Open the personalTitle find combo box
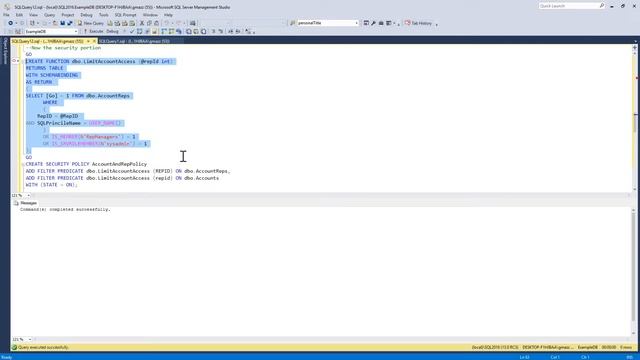The width and height of the screenshot is (640, 360). (356, 23)
